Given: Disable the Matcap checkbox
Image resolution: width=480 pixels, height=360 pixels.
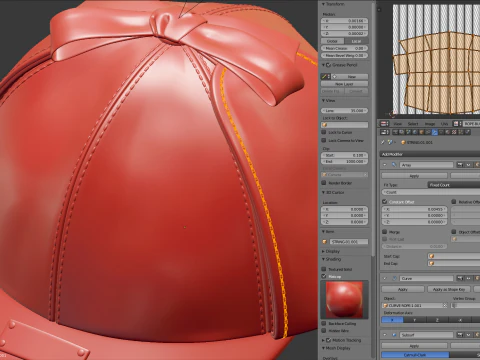Looking at the screenshot, I should pos(324,276).
